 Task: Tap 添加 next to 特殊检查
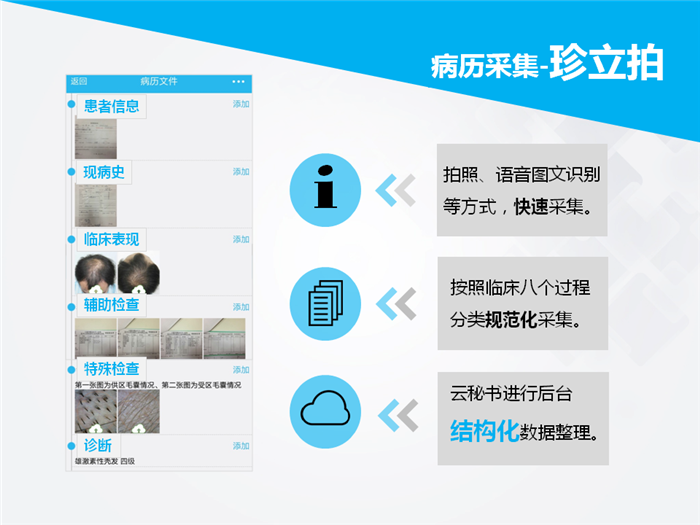pyautogui.click(x=241, y=370)
